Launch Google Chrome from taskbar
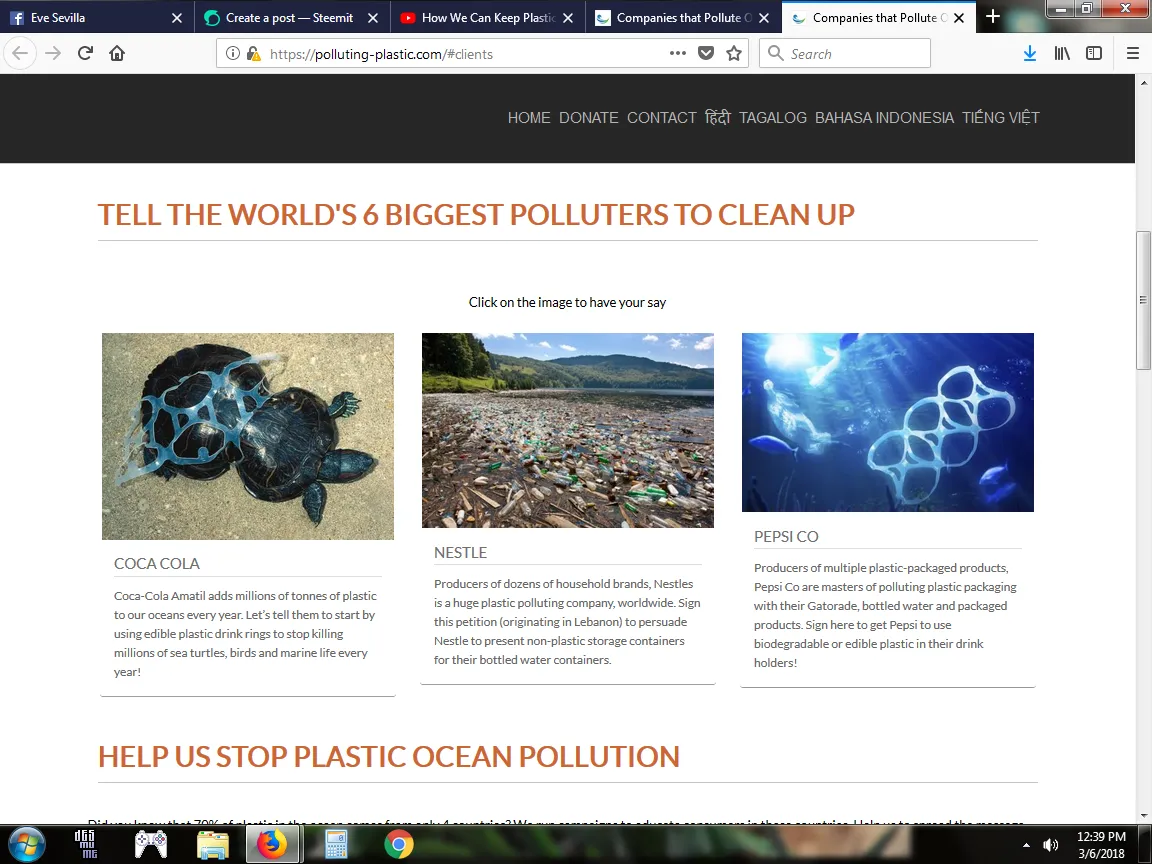Viewport: 1152px width, 864px height. coord(399,844)
